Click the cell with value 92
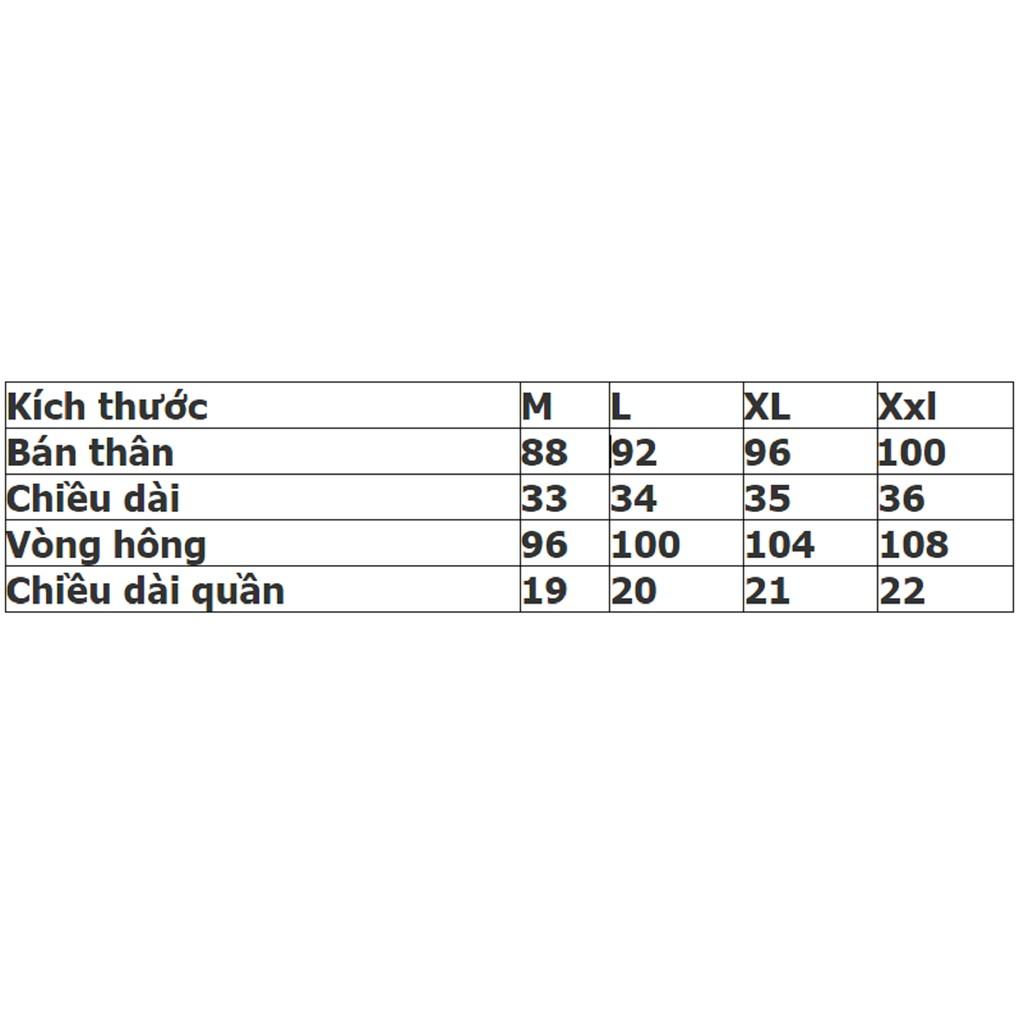 click(x=677, y=452)
